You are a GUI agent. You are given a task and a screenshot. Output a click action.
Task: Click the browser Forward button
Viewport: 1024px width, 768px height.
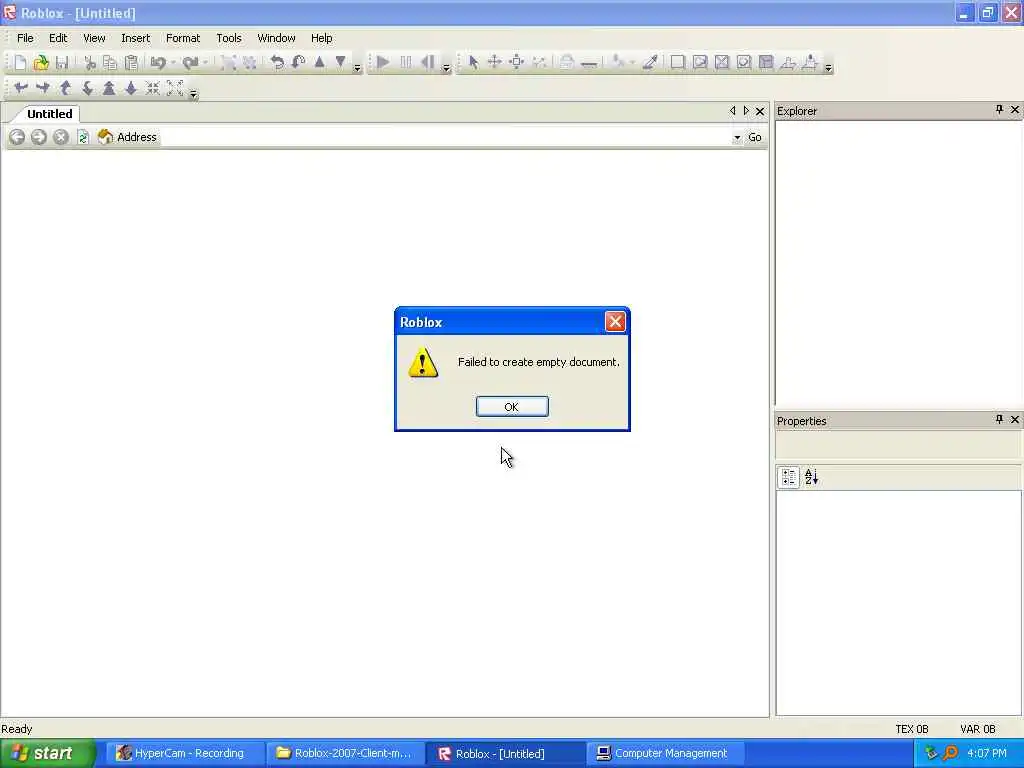39,137
